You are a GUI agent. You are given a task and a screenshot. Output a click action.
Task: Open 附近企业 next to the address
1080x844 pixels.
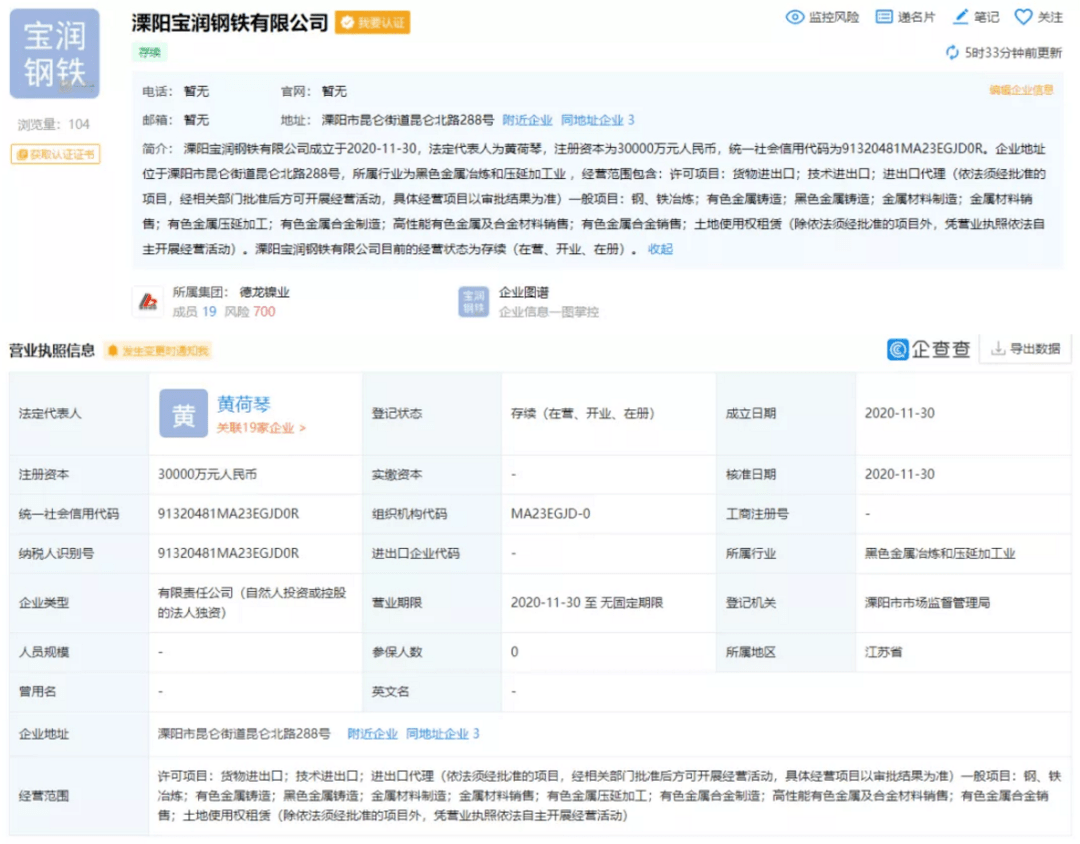(x=527, y=119)
